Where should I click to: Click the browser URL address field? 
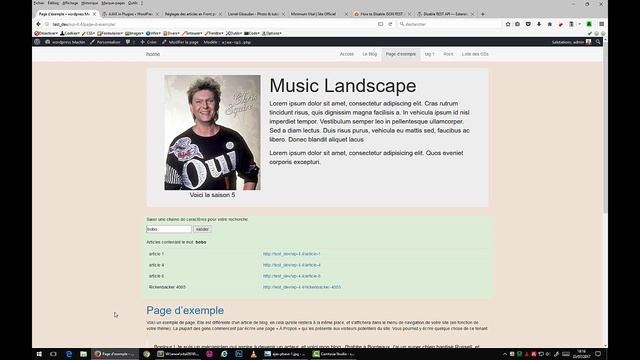tap(212, 24)
